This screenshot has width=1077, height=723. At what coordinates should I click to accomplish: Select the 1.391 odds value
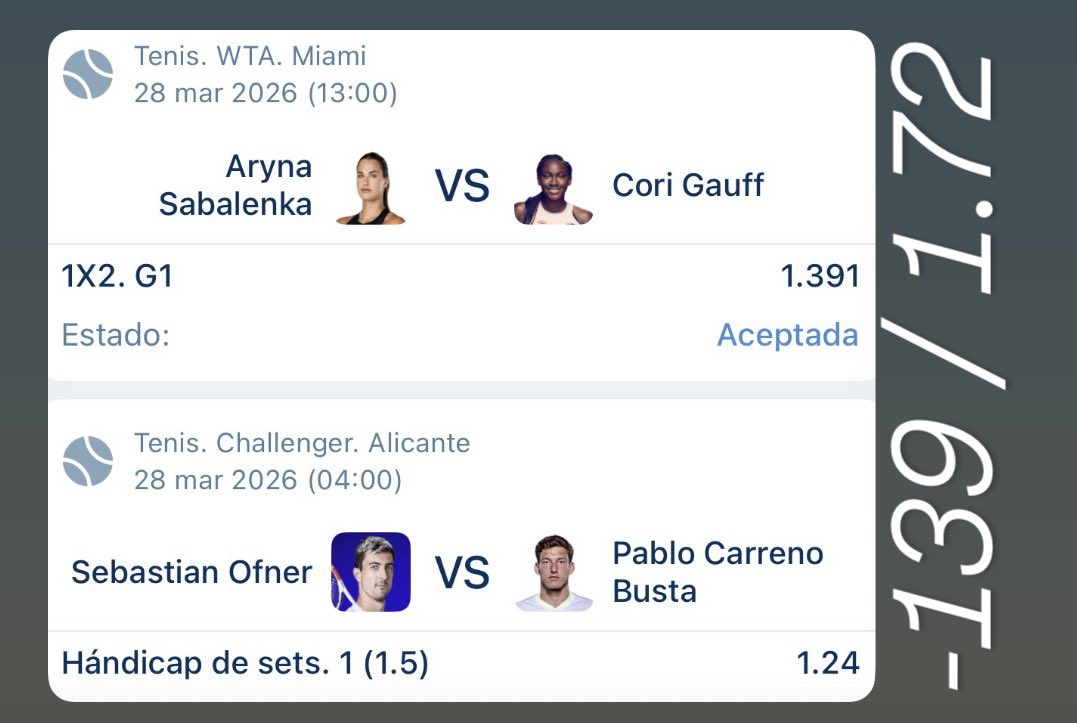[x=820, y=277]
